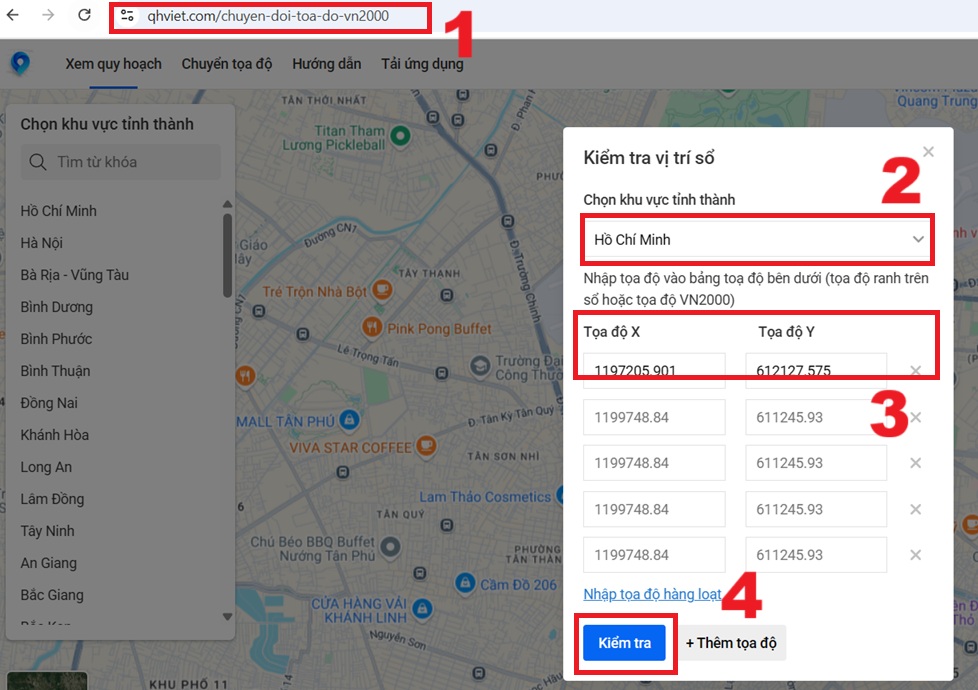Click Trường Đại học graduation cap marker
The width and height of the screenshot is (978, 690).
[x=480, y=366]
